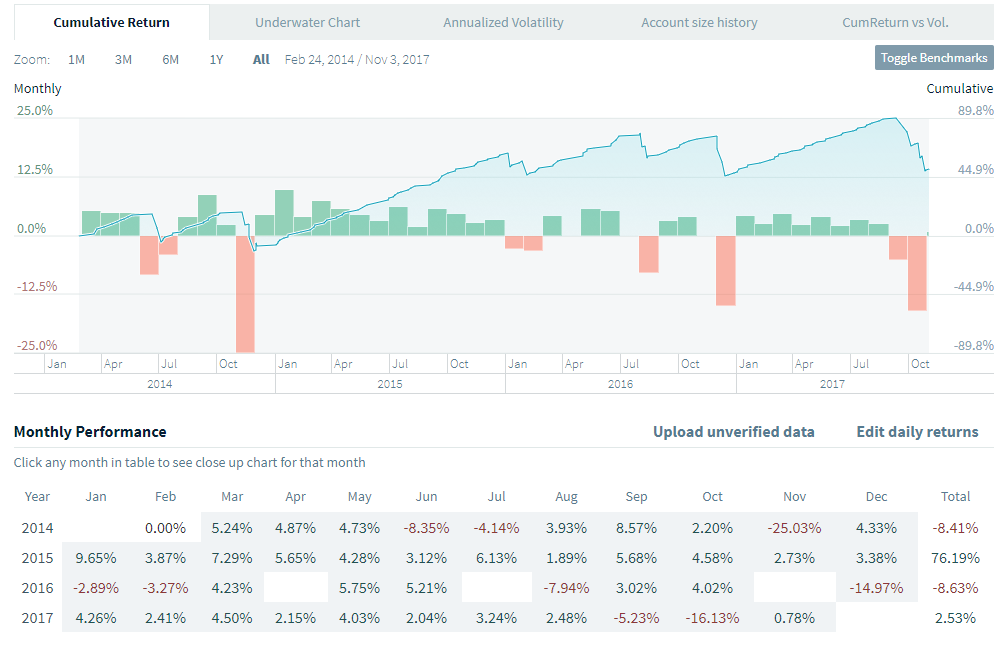Click the October 2017 -16.13% cell

click(x=713, y=618)
